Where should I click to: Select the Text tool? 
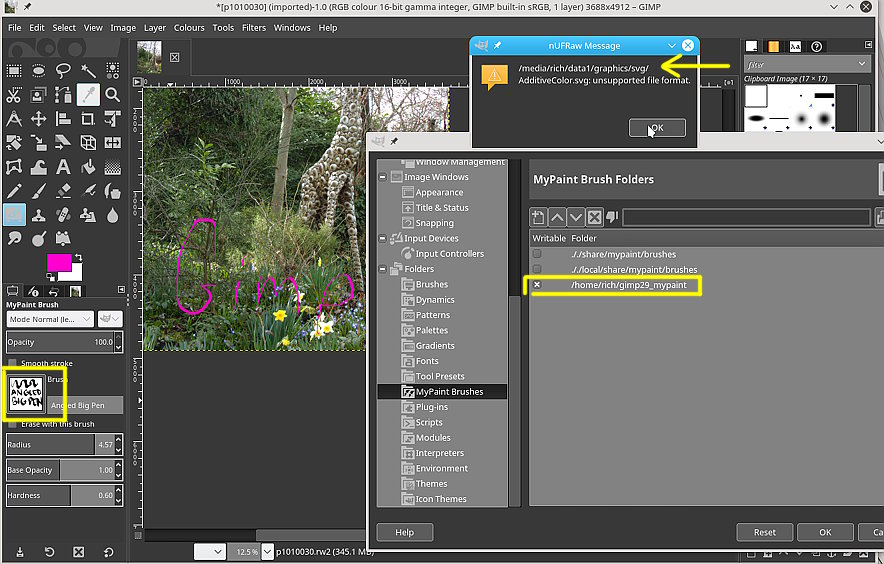(x=63, y=167)
